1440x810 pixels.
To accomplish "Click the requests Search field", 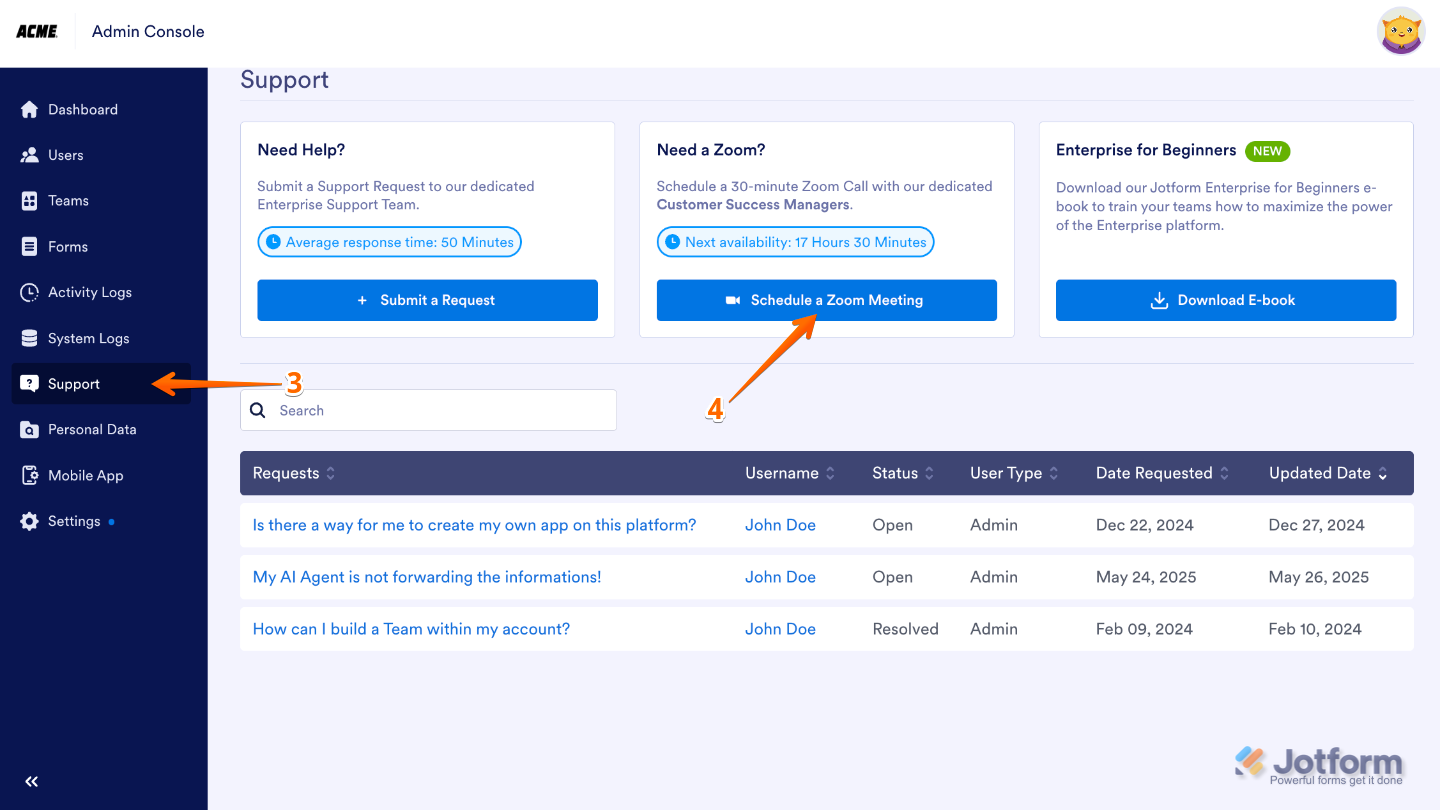I will click(440, 410).
